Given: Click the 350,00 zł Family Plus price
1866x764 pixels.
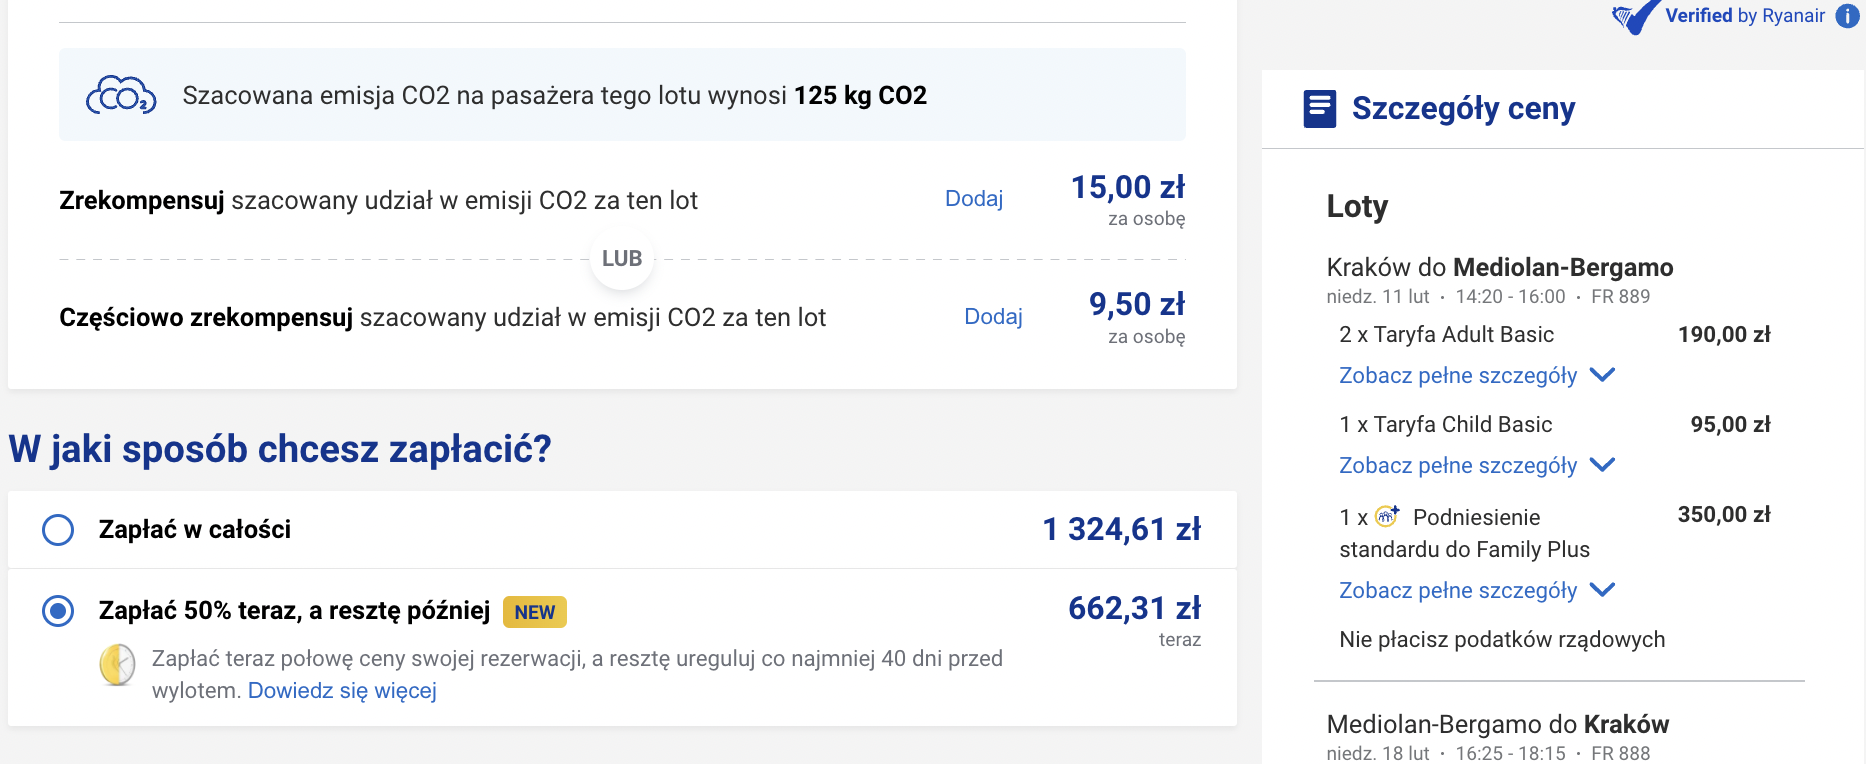Looking at the screenshot, I should (x=1724, y=515).
